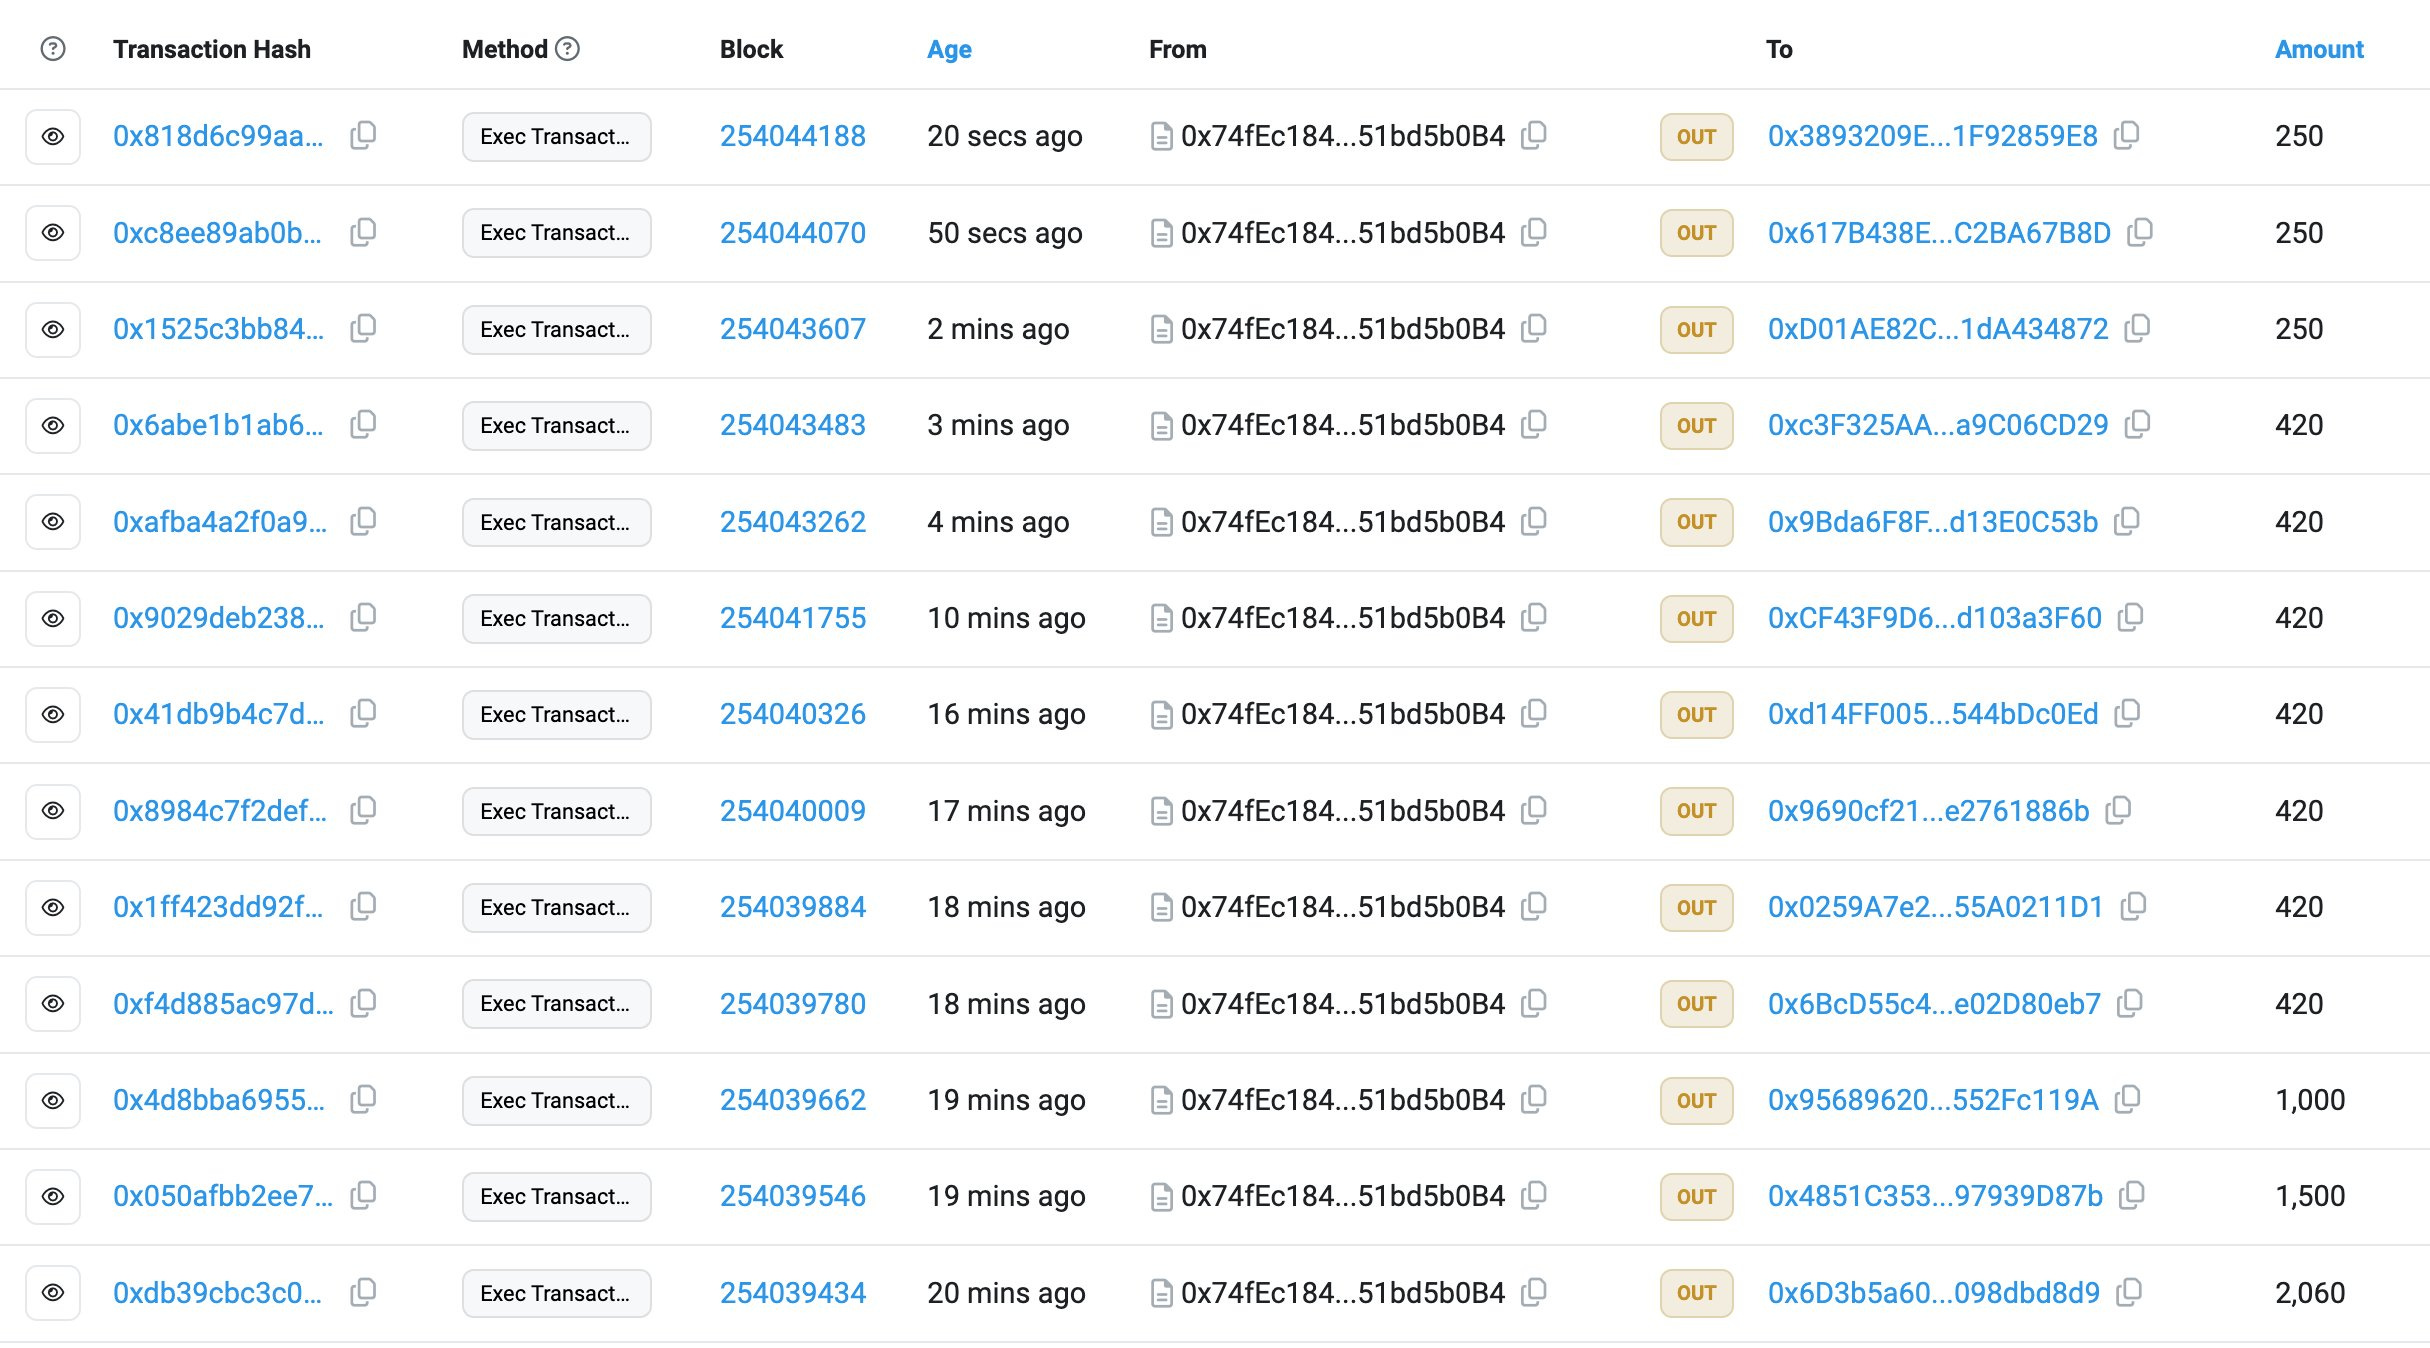Copy To address 0x95689620...552Fc119A

(2127, 1100)
